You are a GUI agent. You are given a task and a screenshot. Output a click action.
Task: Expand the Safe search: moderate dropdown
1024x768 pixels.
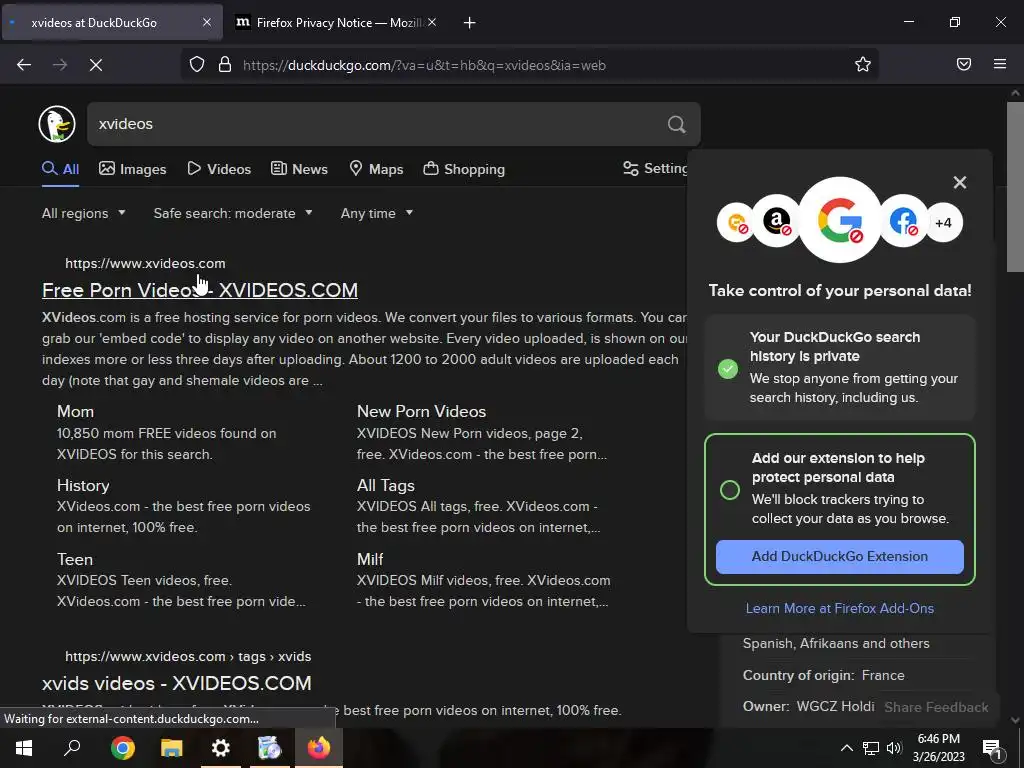(233, 214)
